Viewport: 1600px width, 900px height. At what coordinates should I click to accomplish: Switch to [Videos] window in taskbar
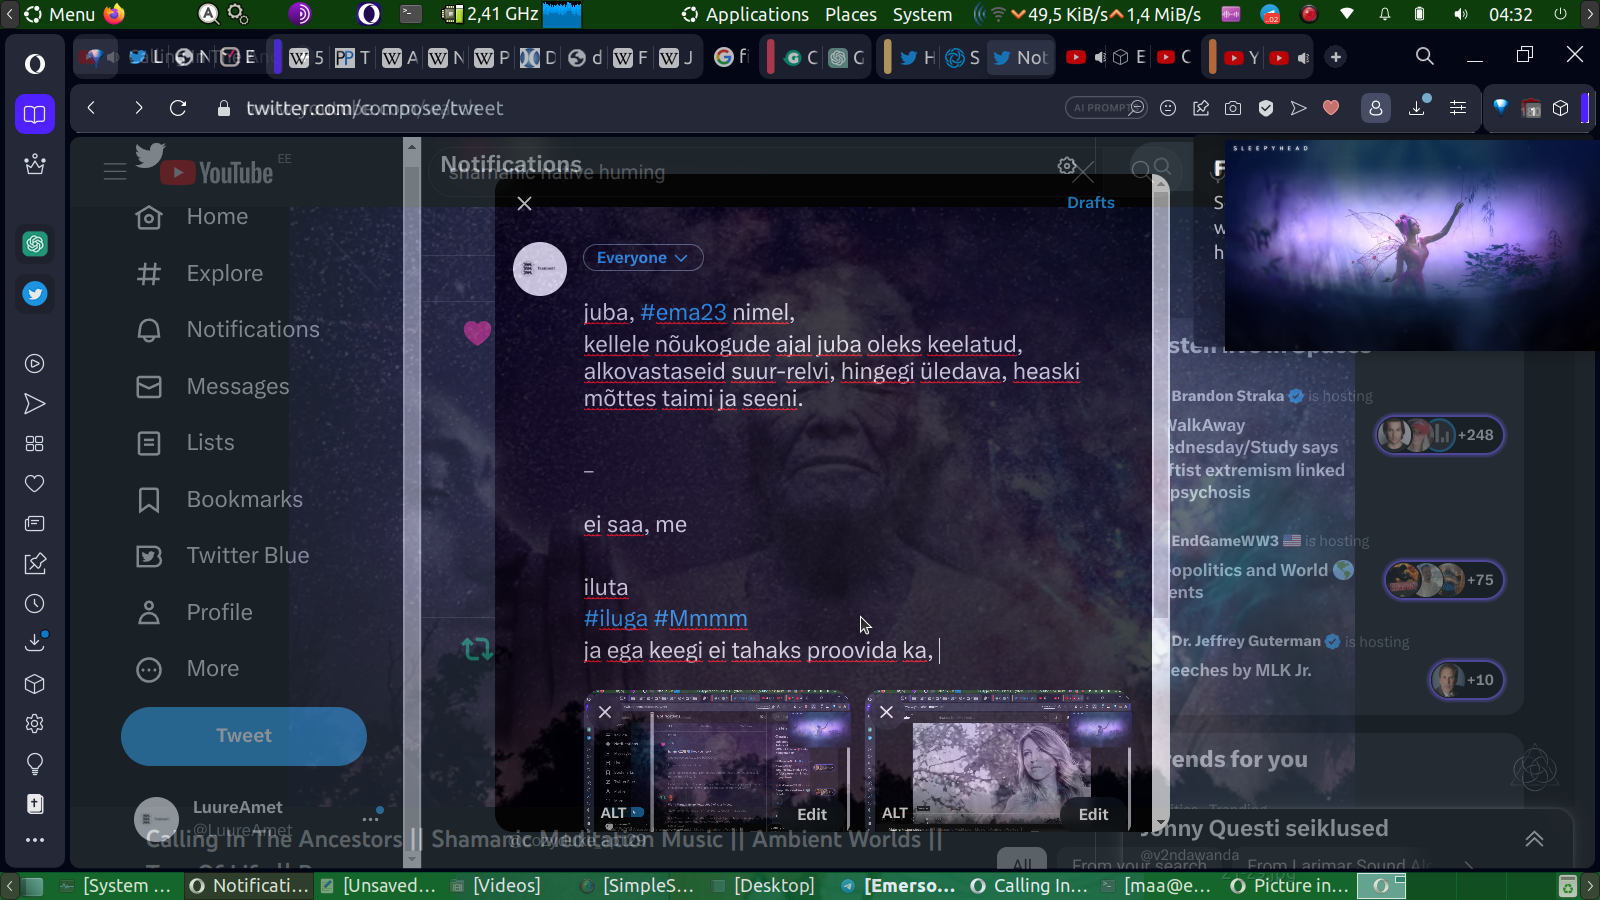(495, 885)
